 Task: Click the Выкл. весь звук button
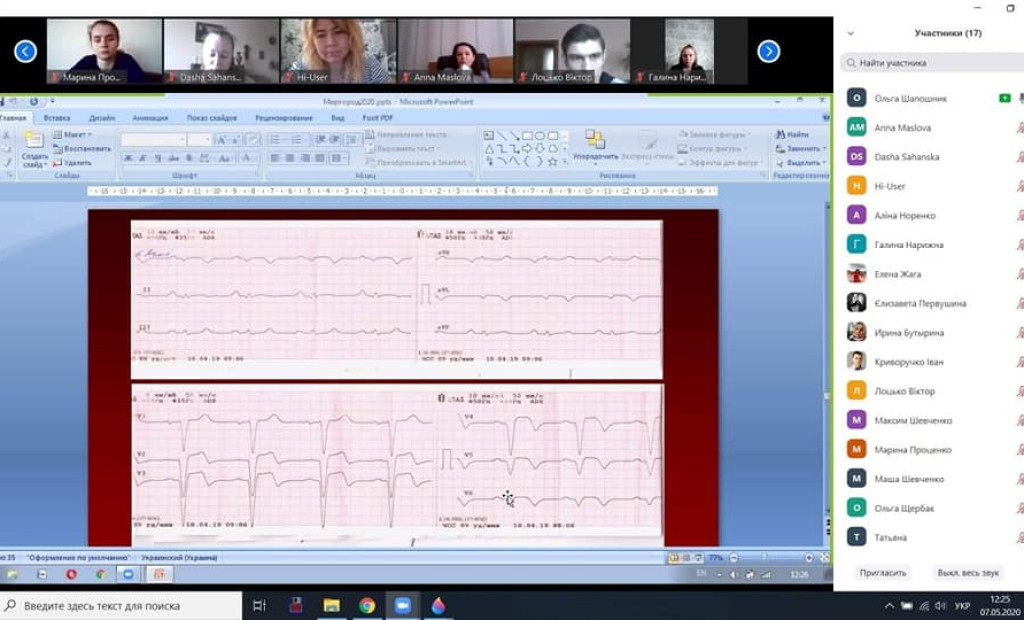pos(967,573)
